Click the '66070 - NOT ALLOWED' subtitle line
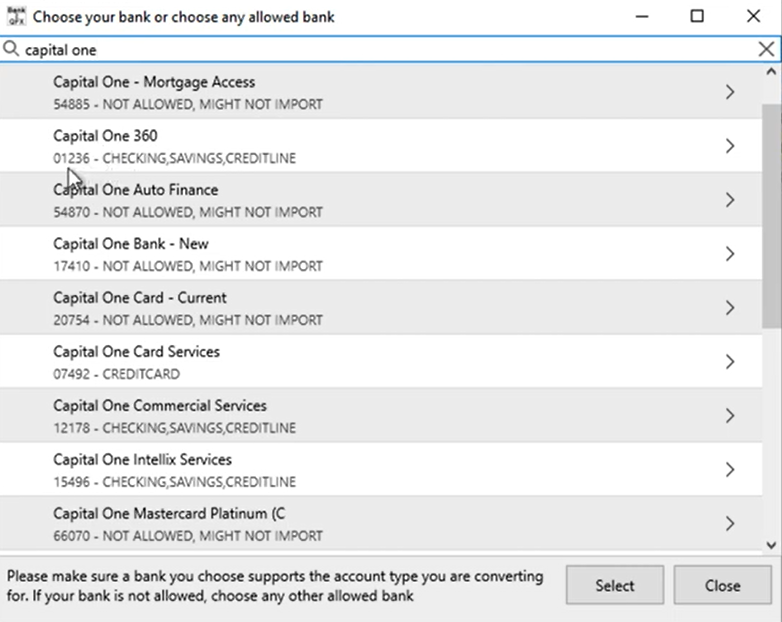The width and height of the screenshot is (782, 622). pyautogui.click(x=188, y=536)
